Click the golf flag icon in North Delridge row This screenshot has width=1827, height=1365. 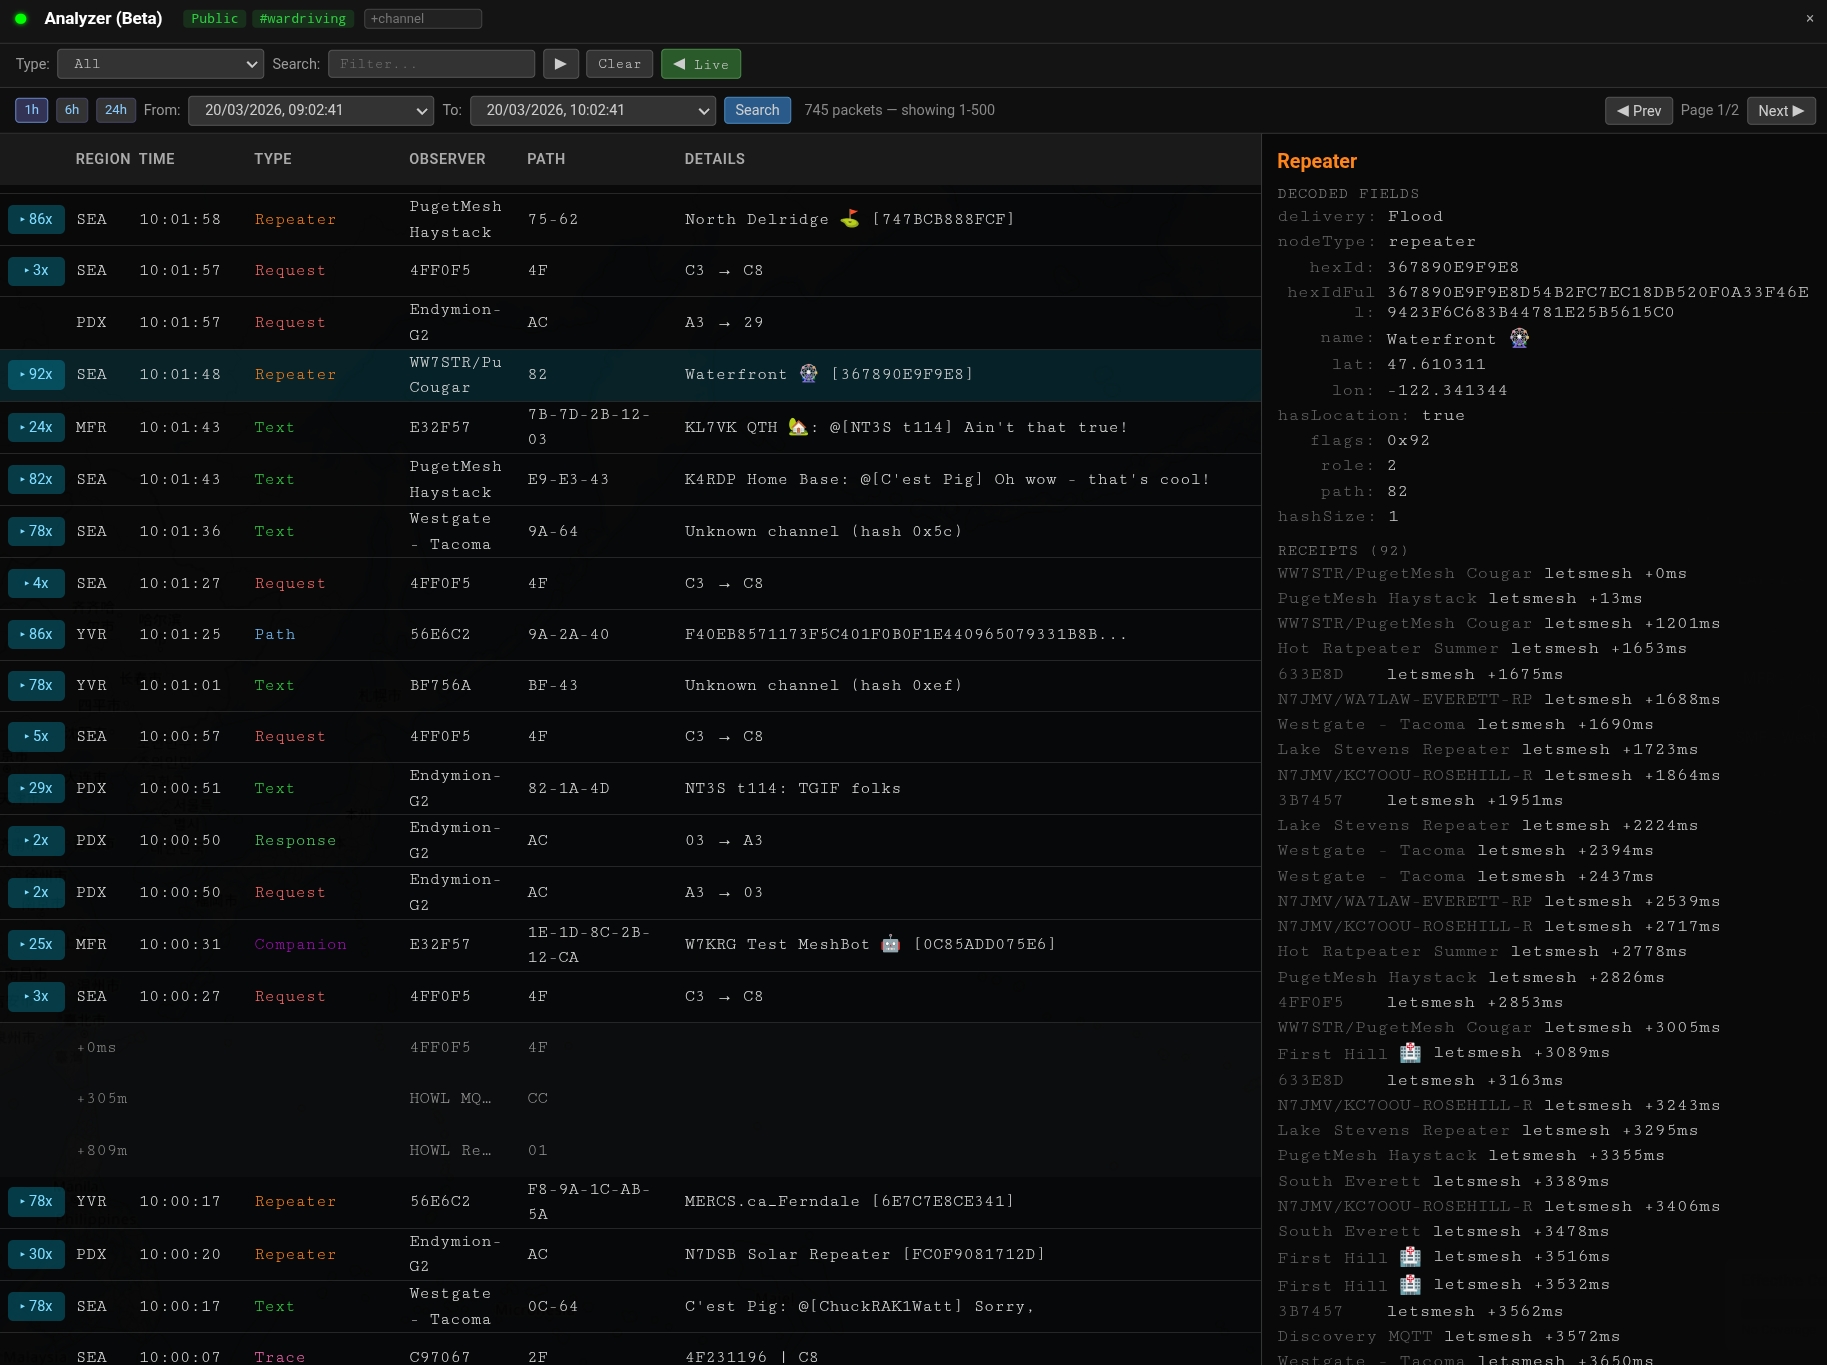[x=850, y=219]
